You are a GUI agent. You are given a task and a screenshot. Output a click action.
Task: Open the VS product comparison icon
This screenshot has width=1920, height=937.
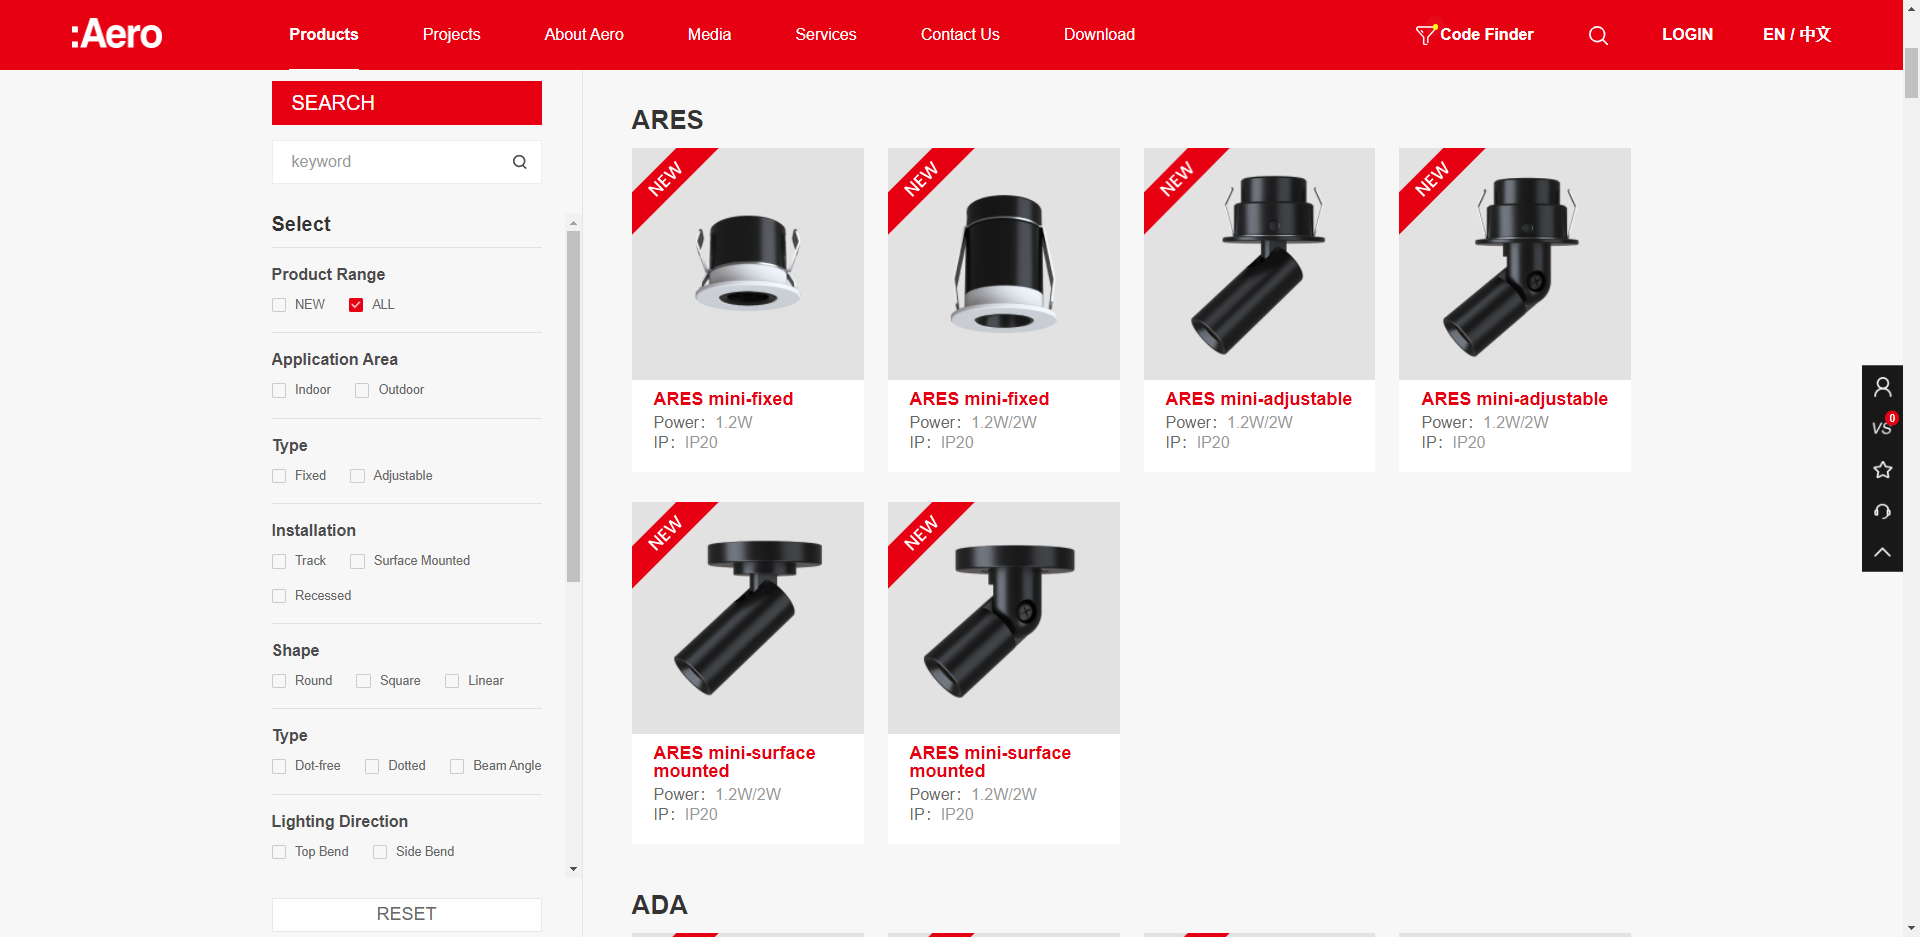click(1883, 428)
